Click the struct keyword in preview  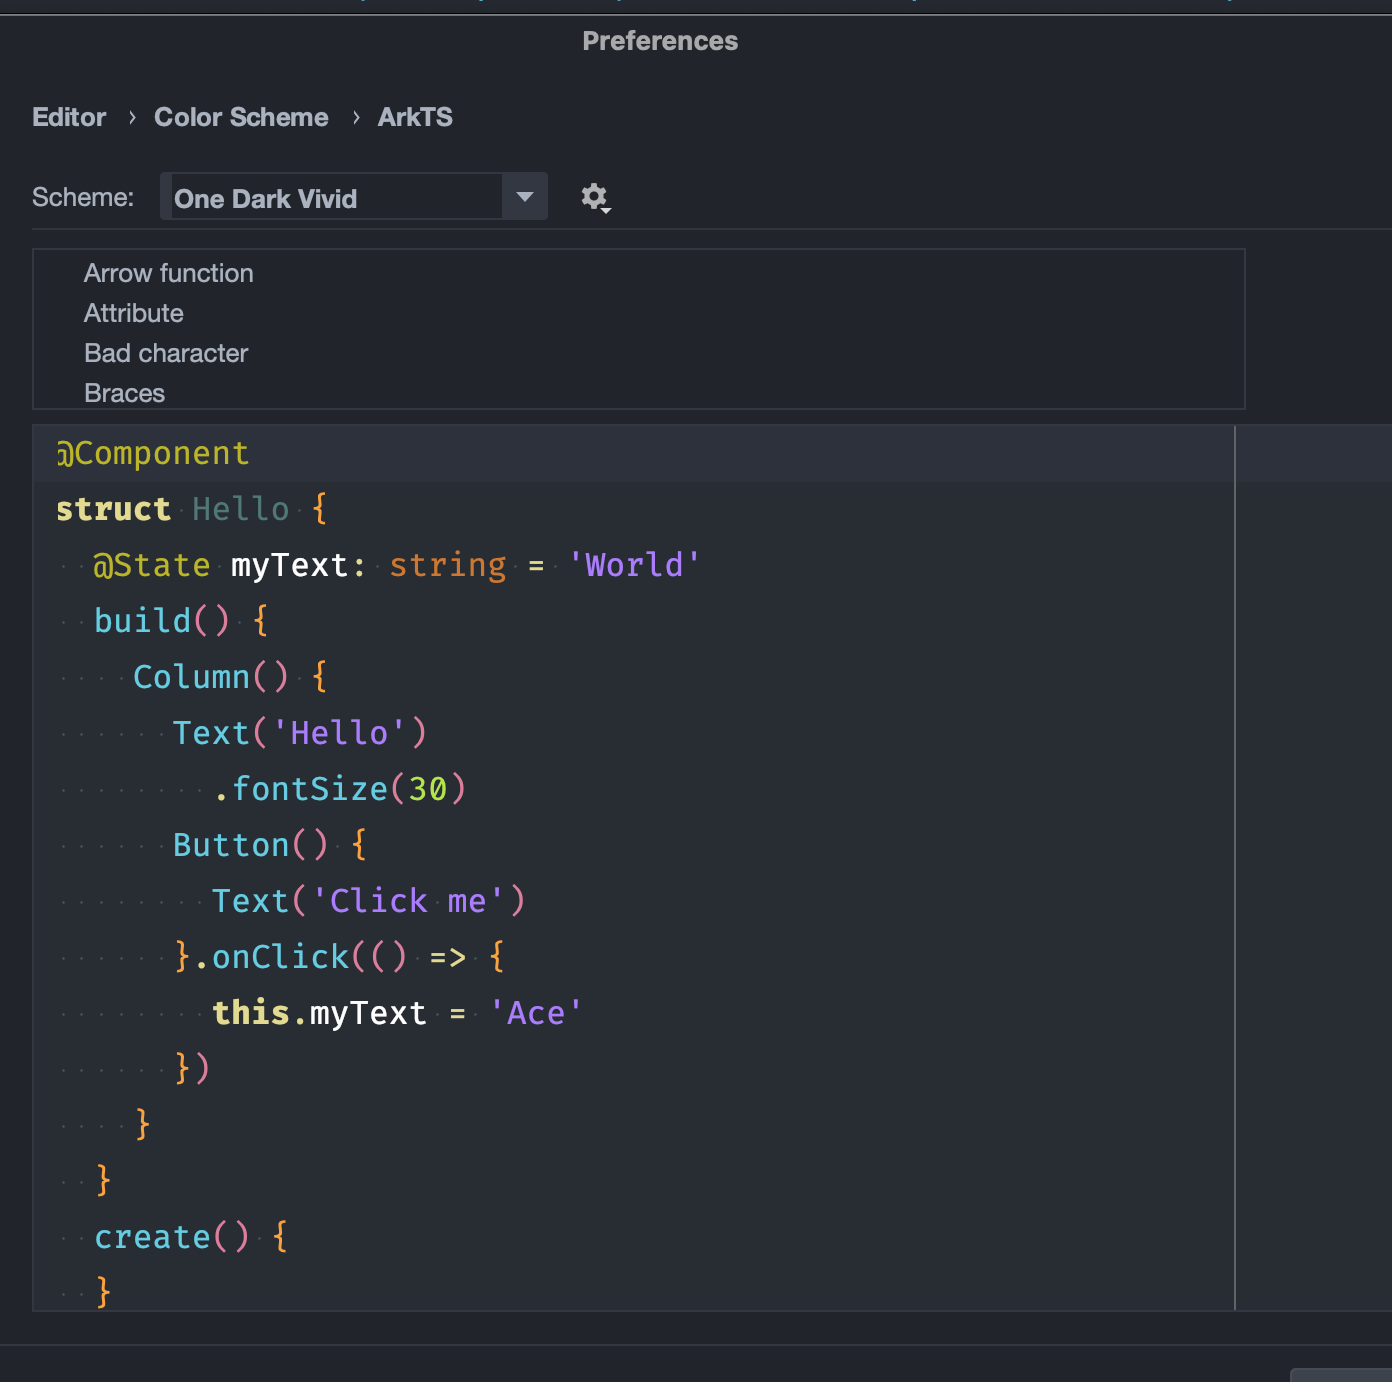tap(113, 509)
